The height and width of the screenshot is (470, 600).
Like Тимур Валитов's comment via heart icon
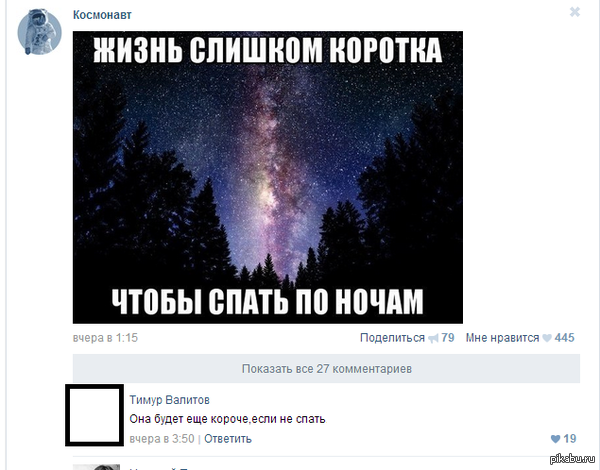point(555,439)
